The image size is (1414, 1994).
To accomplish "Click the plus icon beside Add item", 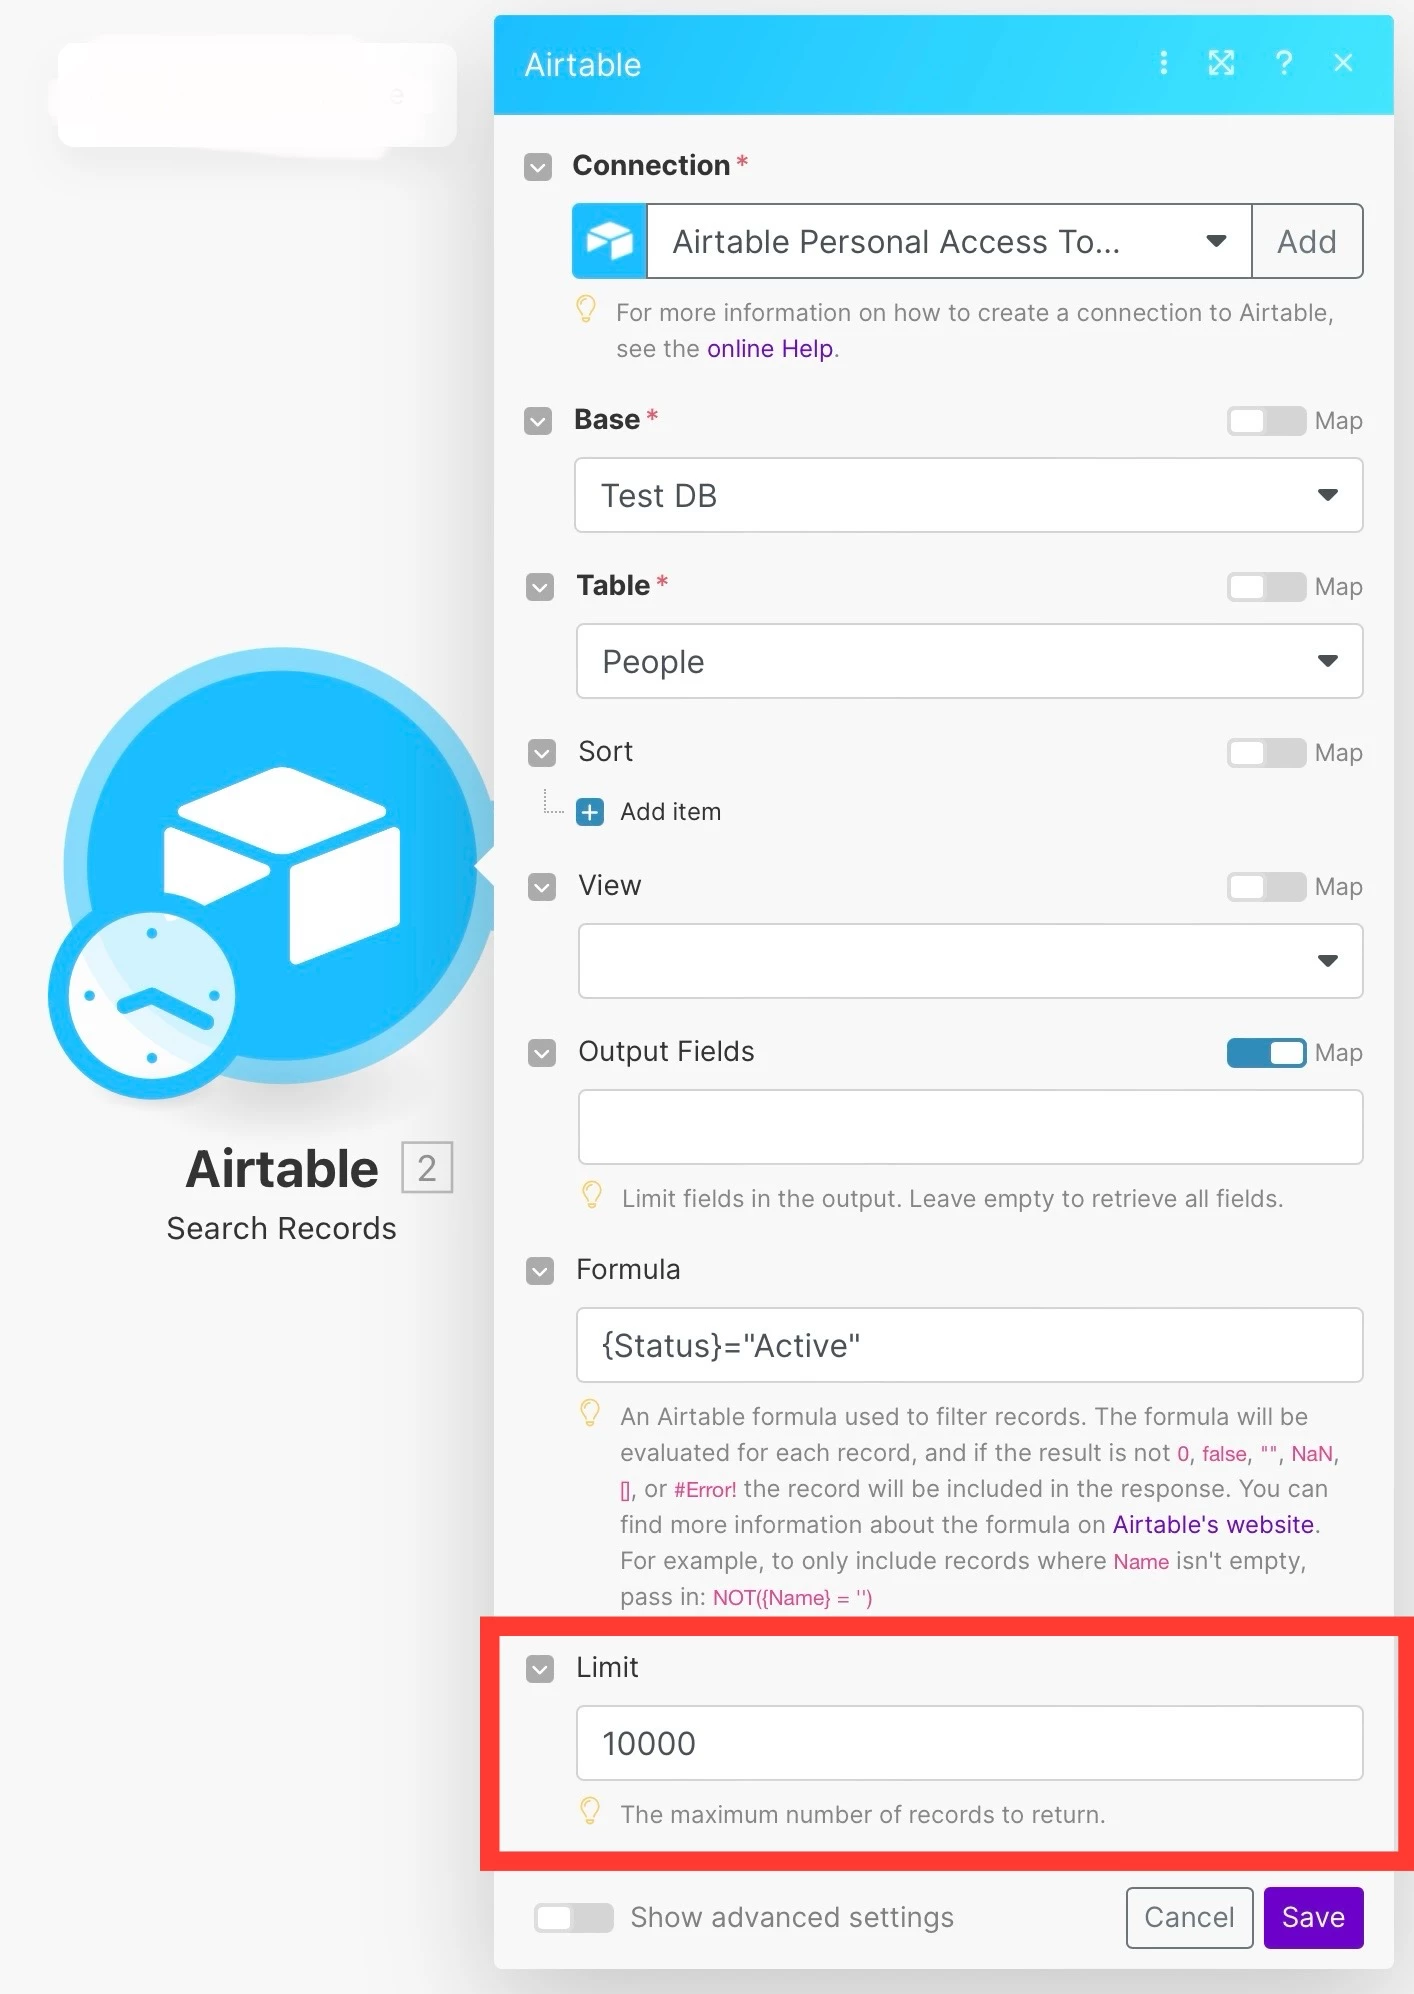I will (x=590, y=812).
